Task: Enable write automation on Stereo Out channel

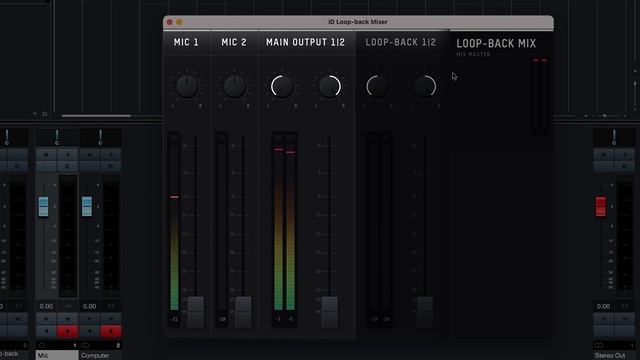Action: click(624, 318)
